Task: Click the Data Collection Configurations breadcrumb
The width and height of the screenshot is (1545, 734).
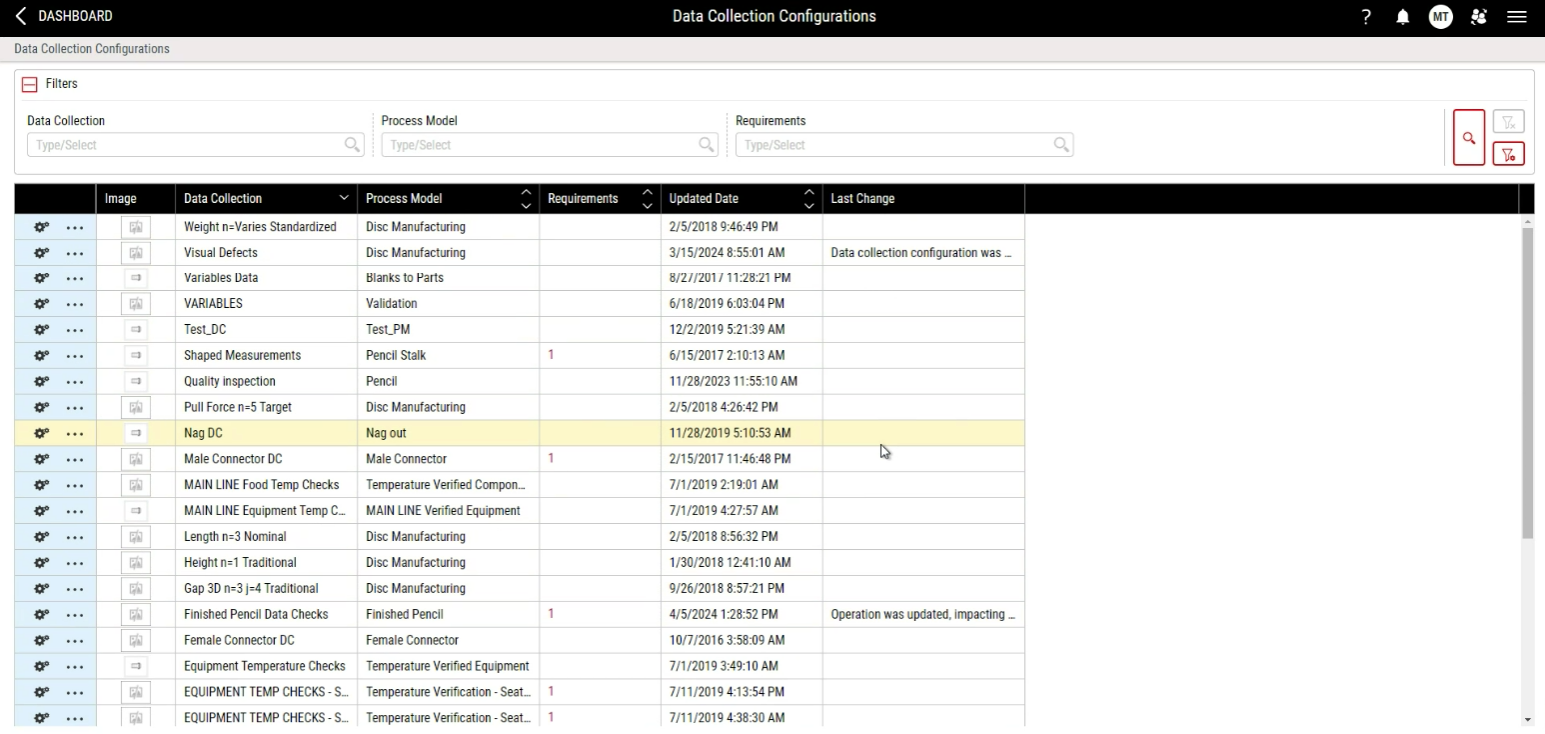Action: click(x=92, y=49)
